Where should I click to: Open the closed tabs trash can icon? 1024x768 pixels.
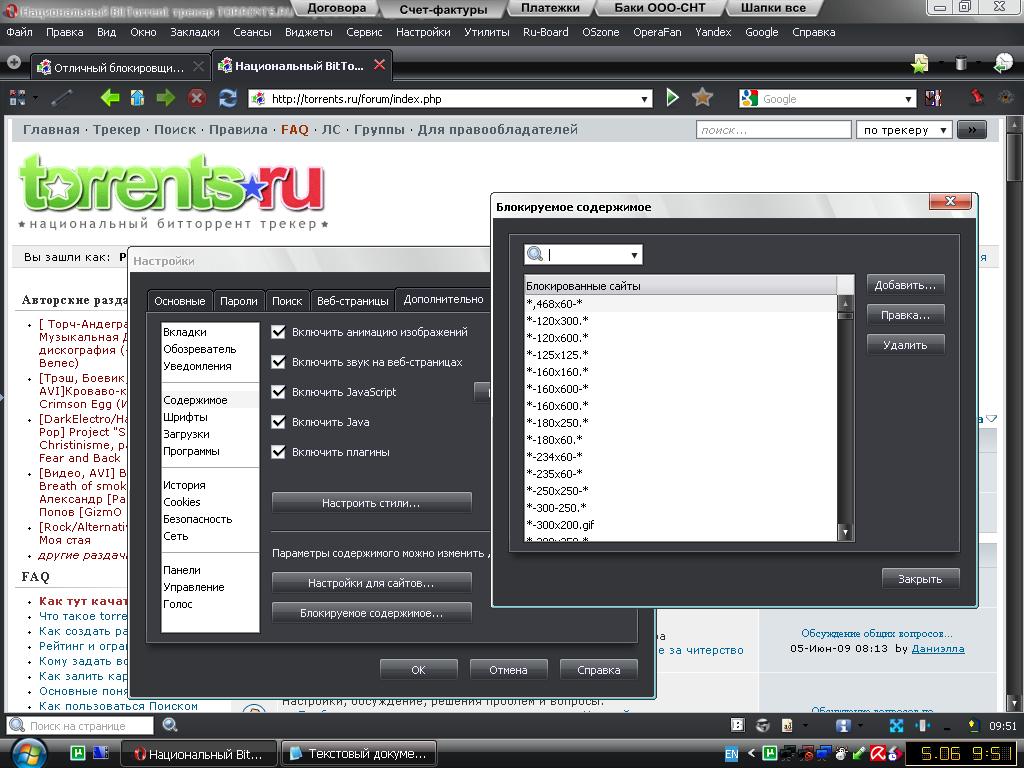coord(961,63)
